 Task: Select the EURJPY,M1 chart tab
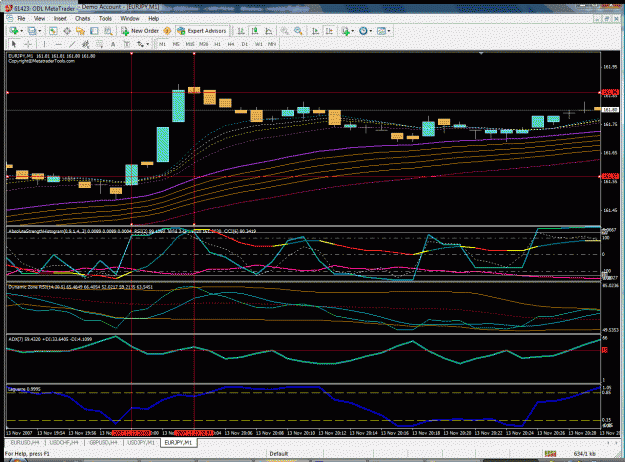(x=179, y=443)
